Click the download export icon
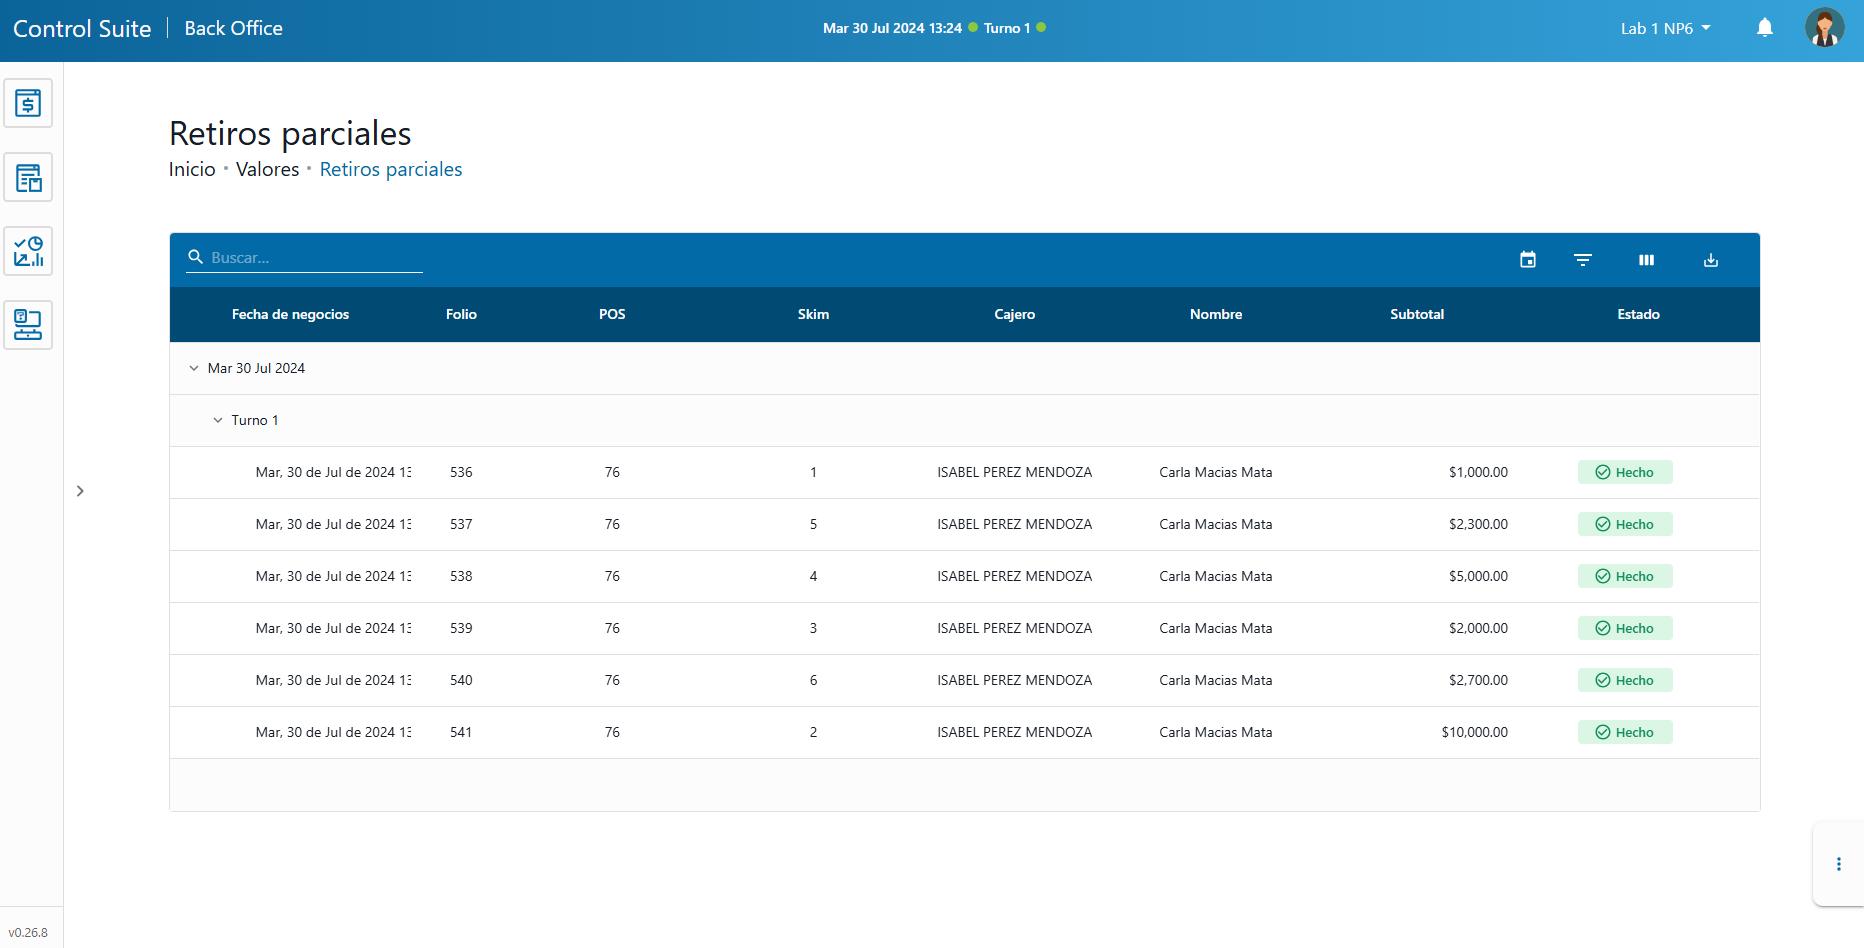The width and height of the screenshot is (1864, 948). click(1710, 260)
